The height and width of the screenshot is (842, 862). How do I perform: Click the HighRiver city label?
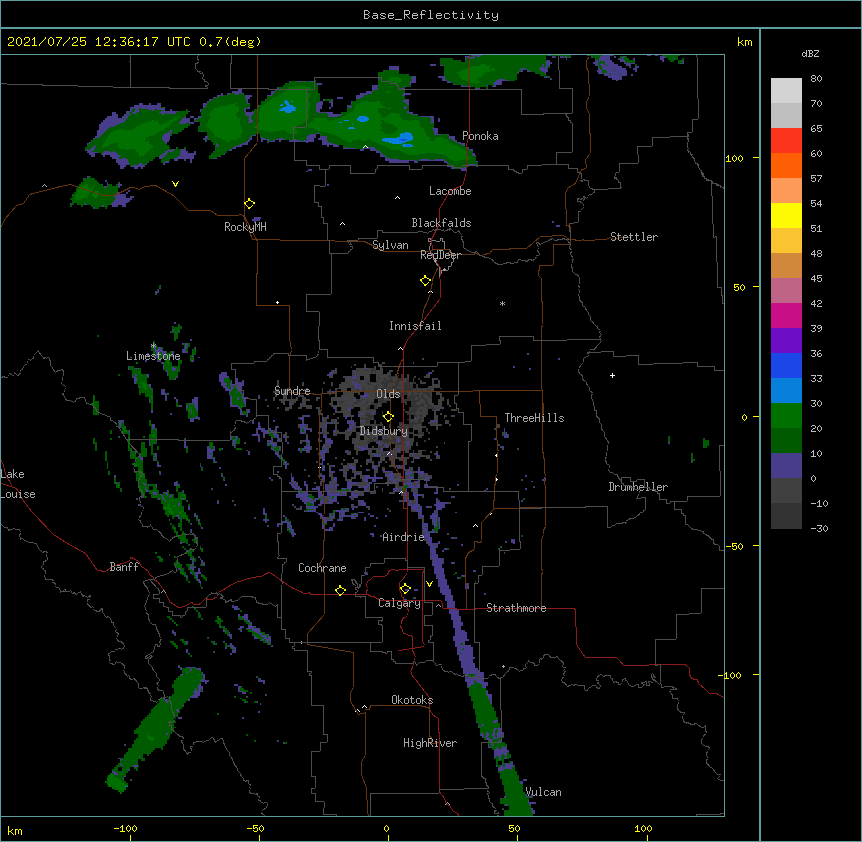click(430, 743)
